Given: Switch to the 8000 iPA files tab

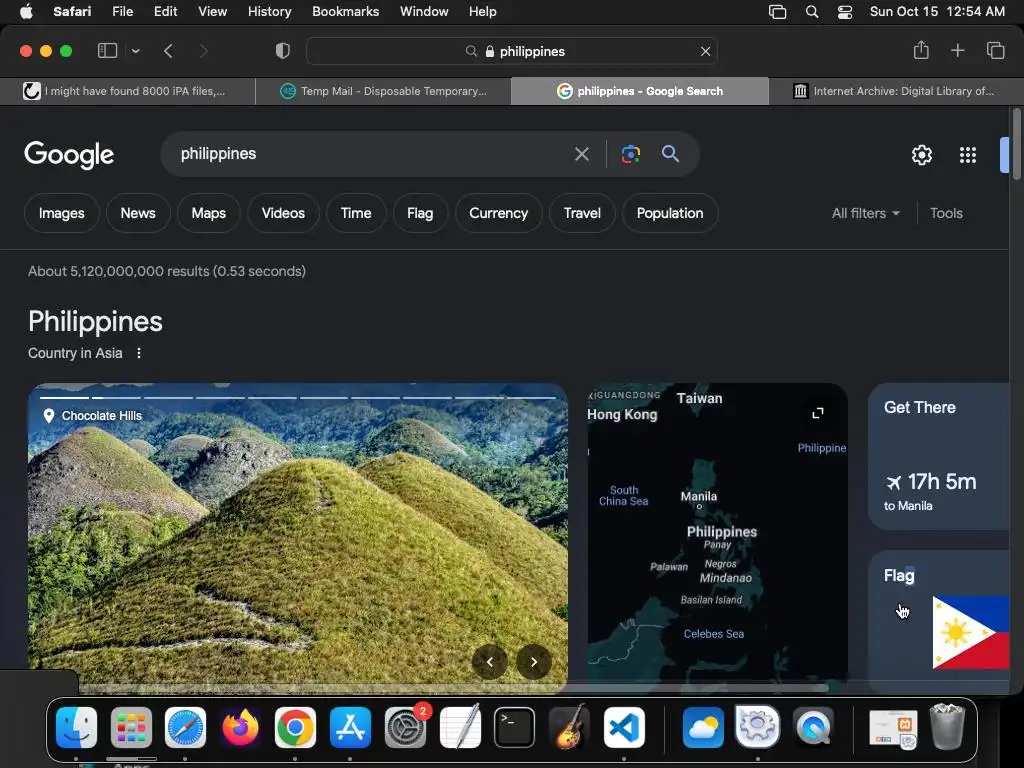Looking at the screenshot, I should point(127,91).
